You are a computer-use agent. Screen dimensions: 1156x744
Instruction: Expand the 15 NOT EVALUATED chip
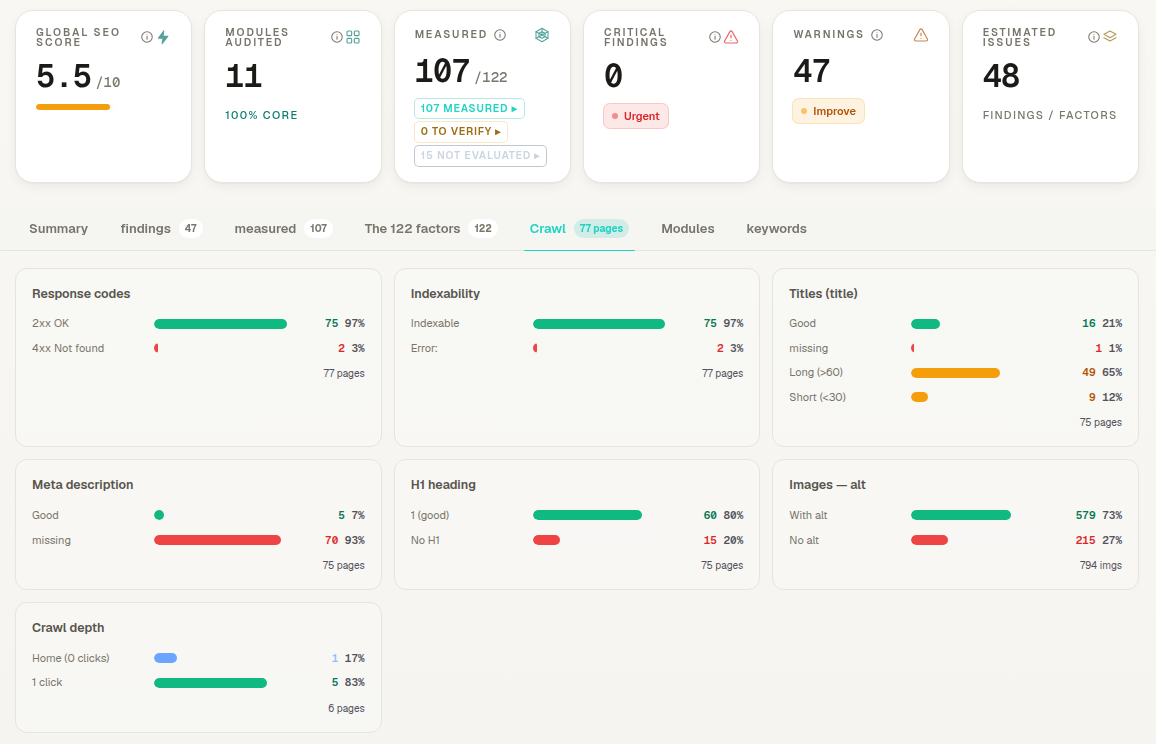click(x=480, y=156)
